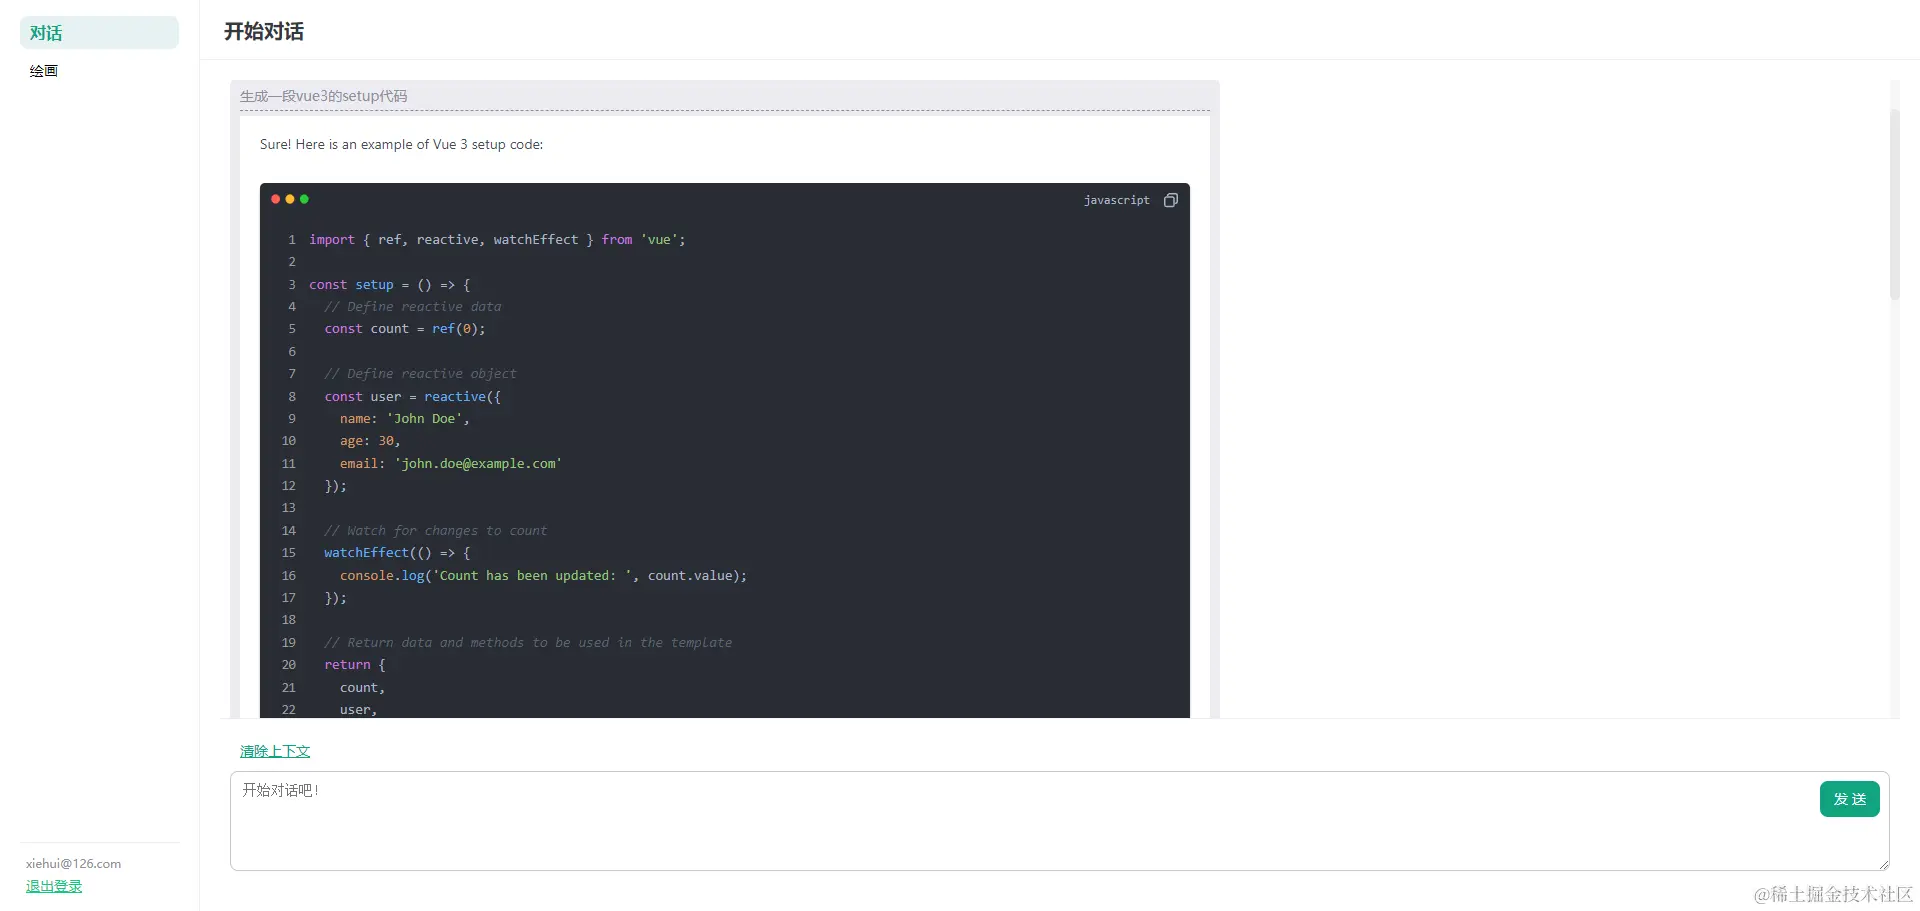The height and width of the screenshot is (911, 1920).
Task: Click code line 'const count = ref(0);'
Action: pos(405,329)
